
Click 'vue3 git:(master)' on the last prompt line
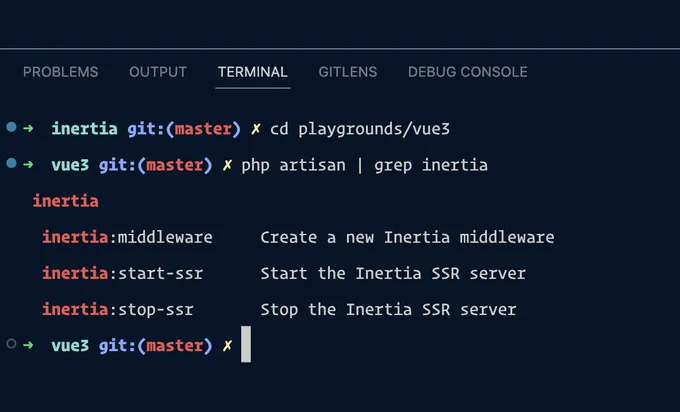tap(132, 346)
